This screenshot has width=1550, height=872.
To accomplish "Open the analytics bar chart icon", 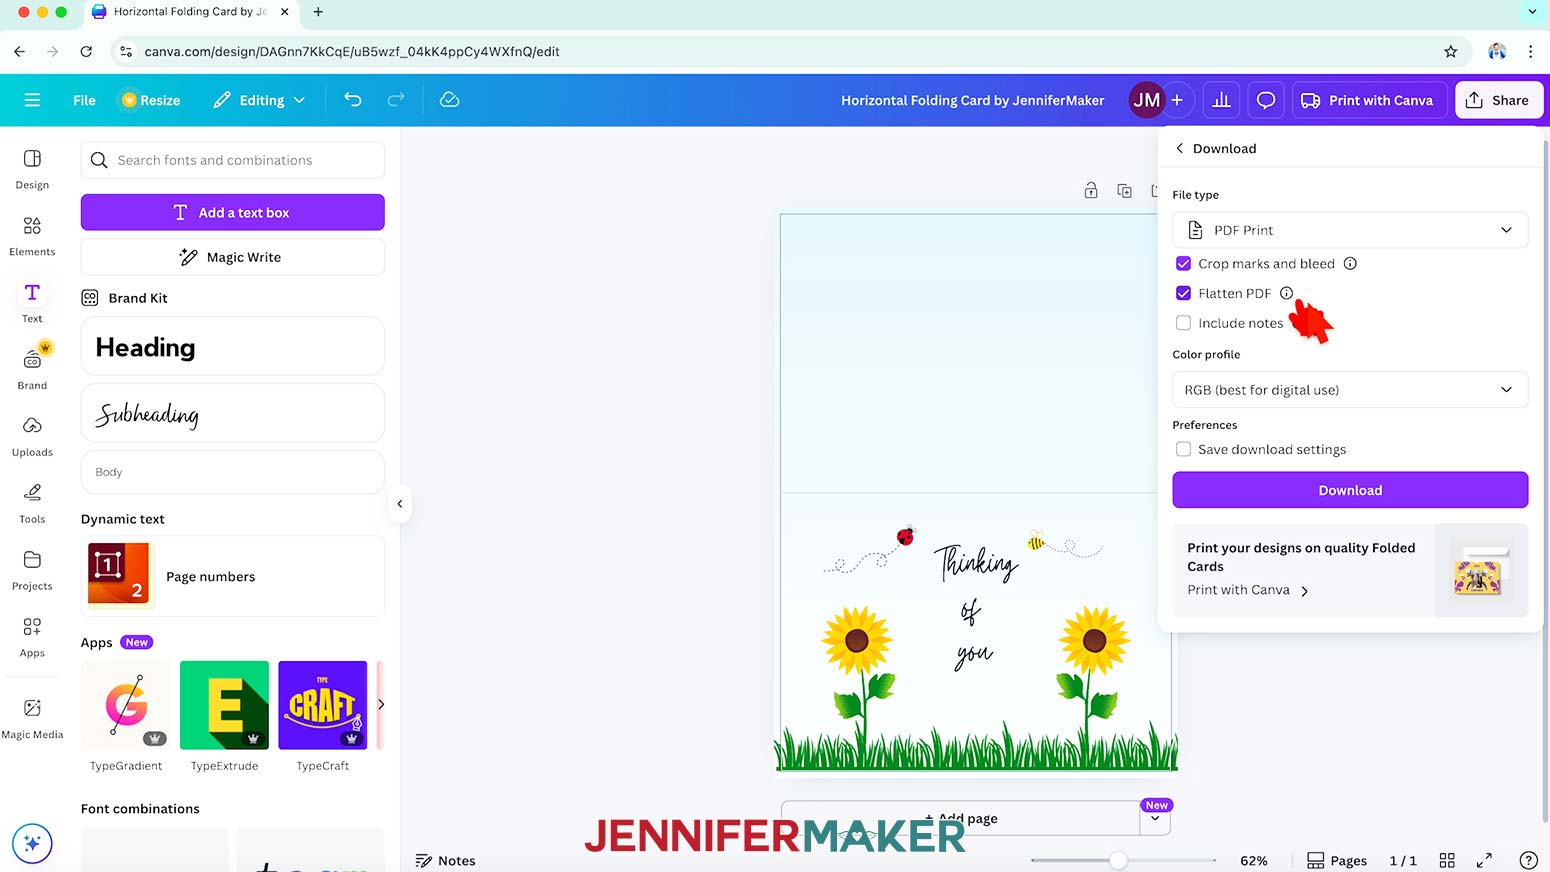I will (1221, 100).
